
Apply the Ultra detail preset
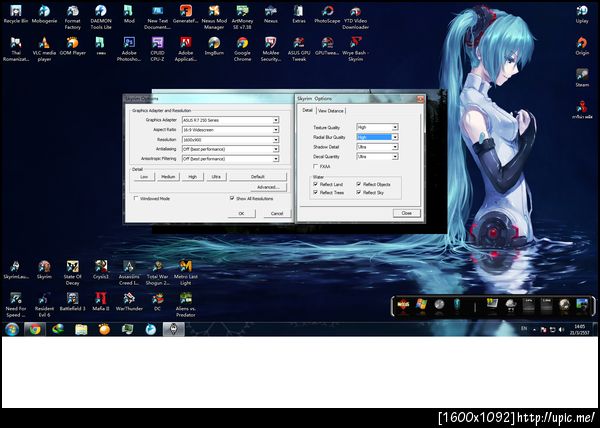[x=216, y=177]
